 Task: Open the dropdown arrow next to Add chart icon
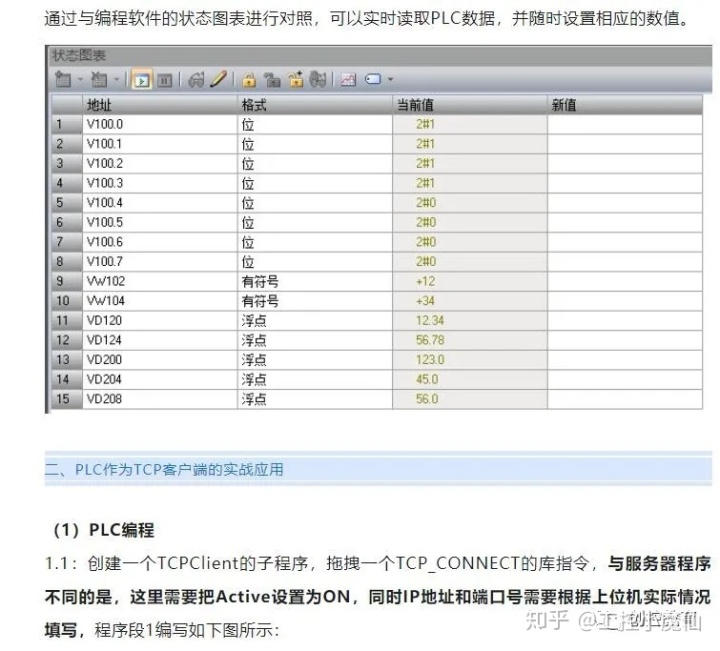coord(80,79)
